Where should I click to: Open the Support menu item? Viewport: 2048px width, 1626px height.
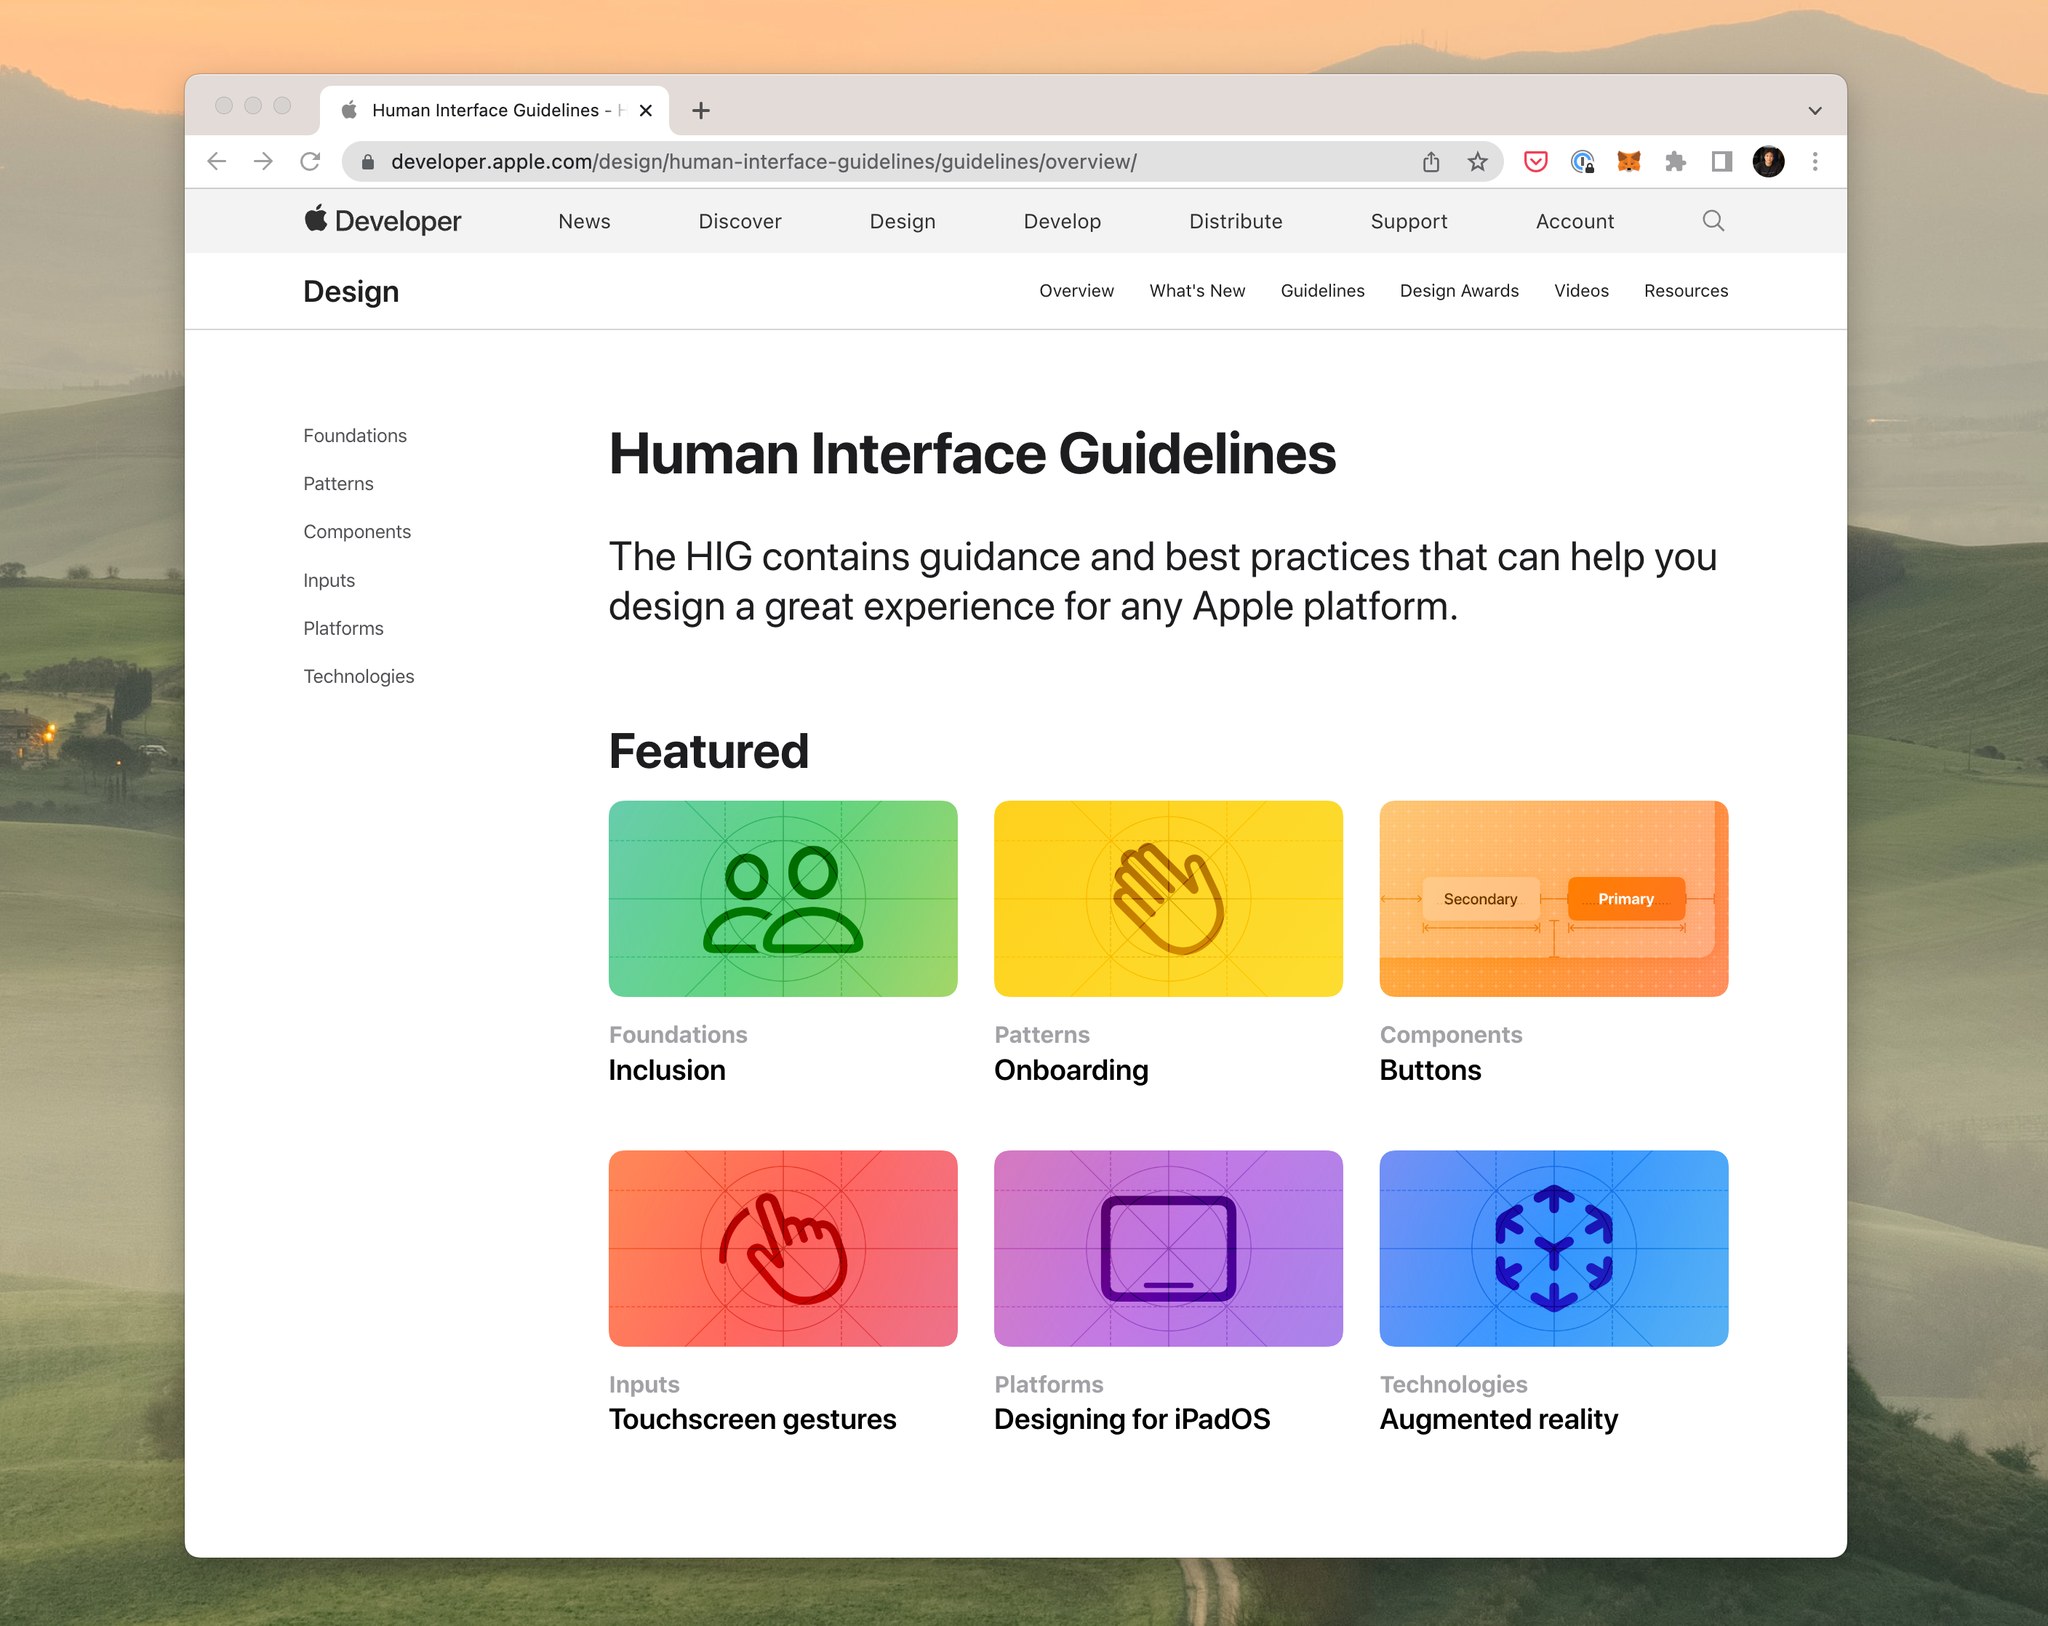[1409, 221]
